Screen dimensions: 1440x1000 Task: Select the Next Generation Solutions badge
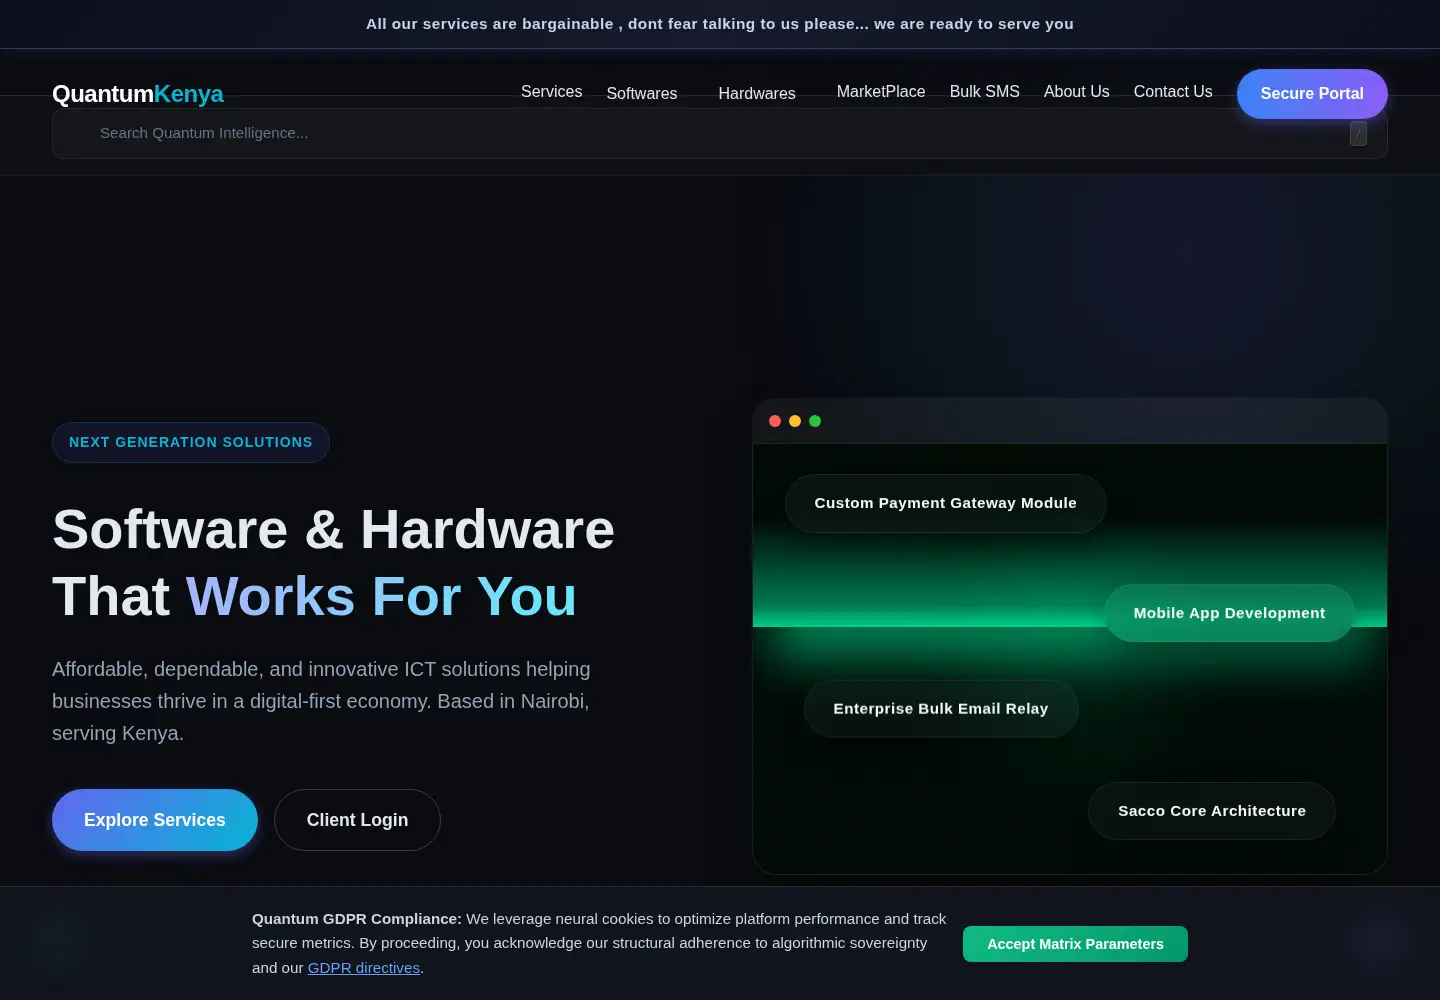(191, 442)
